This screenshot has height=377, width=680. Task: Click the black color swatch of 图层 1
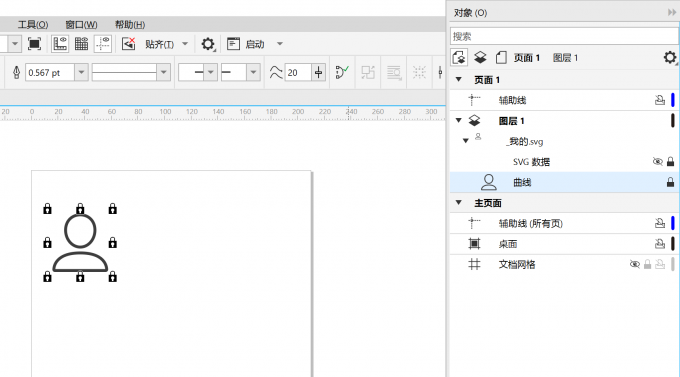(x=673, y=121)
